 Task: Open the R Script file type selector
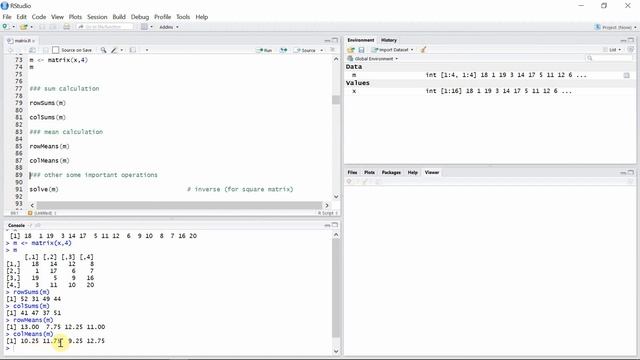point(328,213)
